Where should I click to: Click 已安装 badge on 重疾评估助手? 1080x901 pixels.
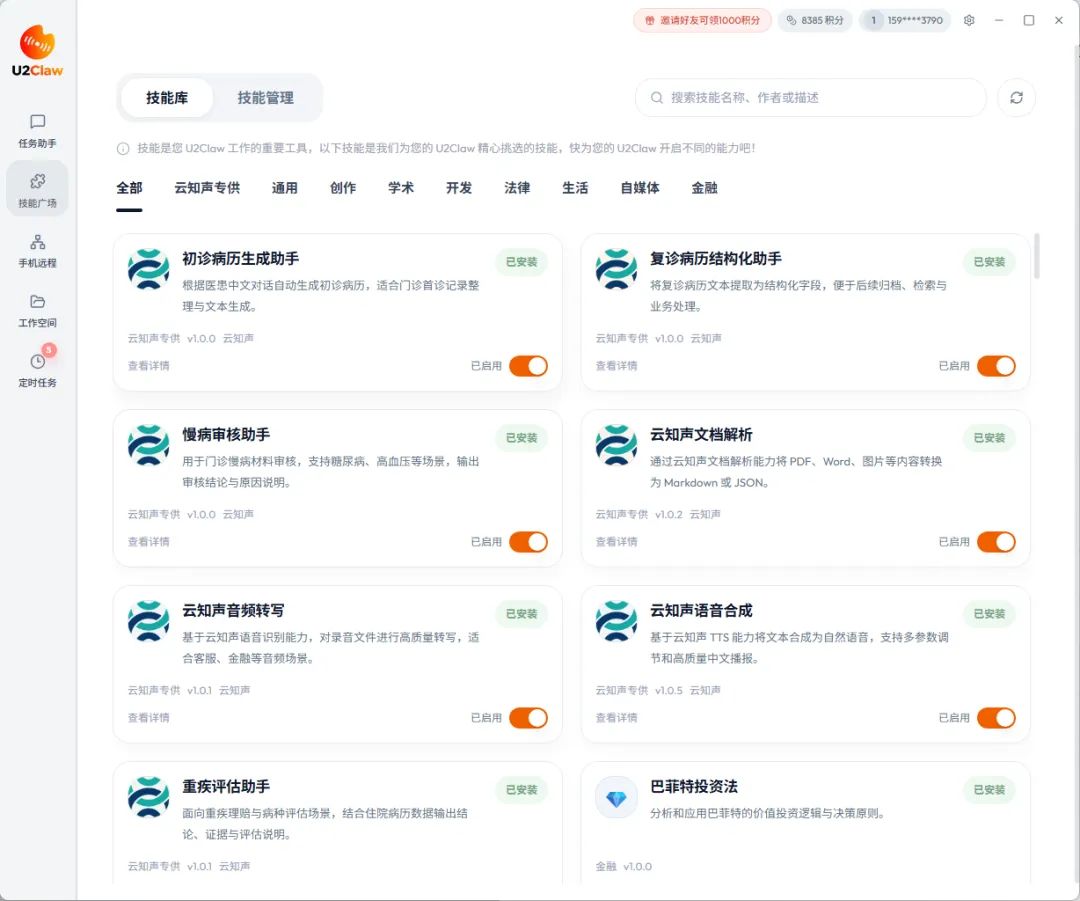coord(521,790)
